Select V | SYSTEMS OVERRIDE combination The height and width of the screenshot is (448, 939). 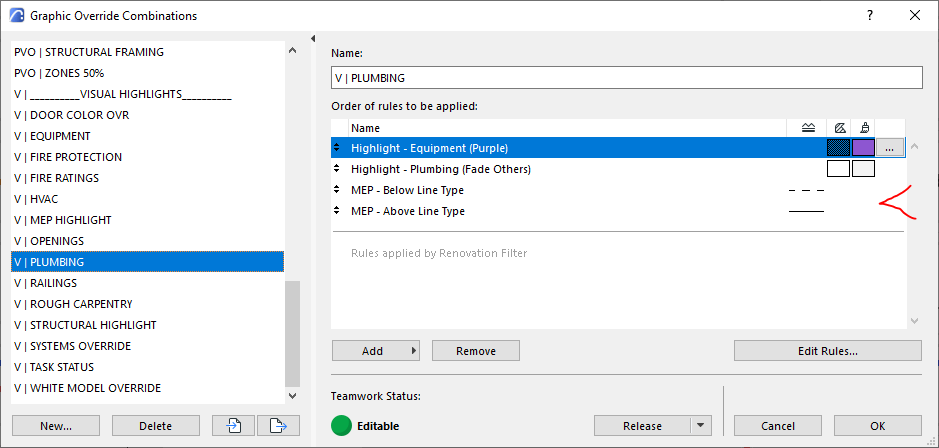[147, 346]
